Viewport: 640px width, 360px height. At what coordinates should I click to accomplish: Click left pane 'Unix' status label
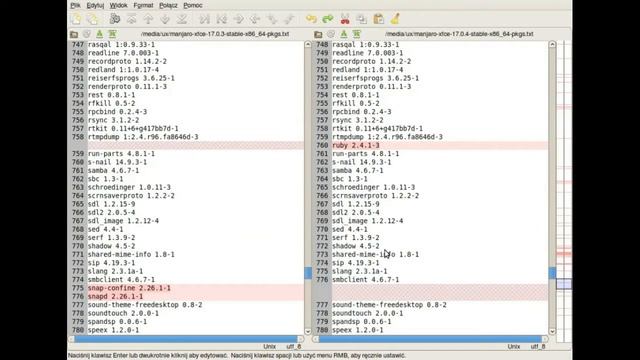(269, 347)
